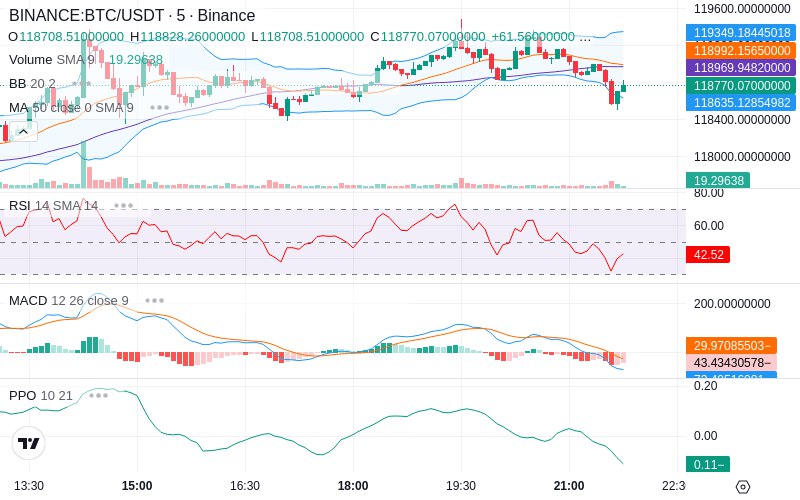This screenshot has width=800, height=500.
Task: Click the 18:00 time axis label
Action: 353,486
